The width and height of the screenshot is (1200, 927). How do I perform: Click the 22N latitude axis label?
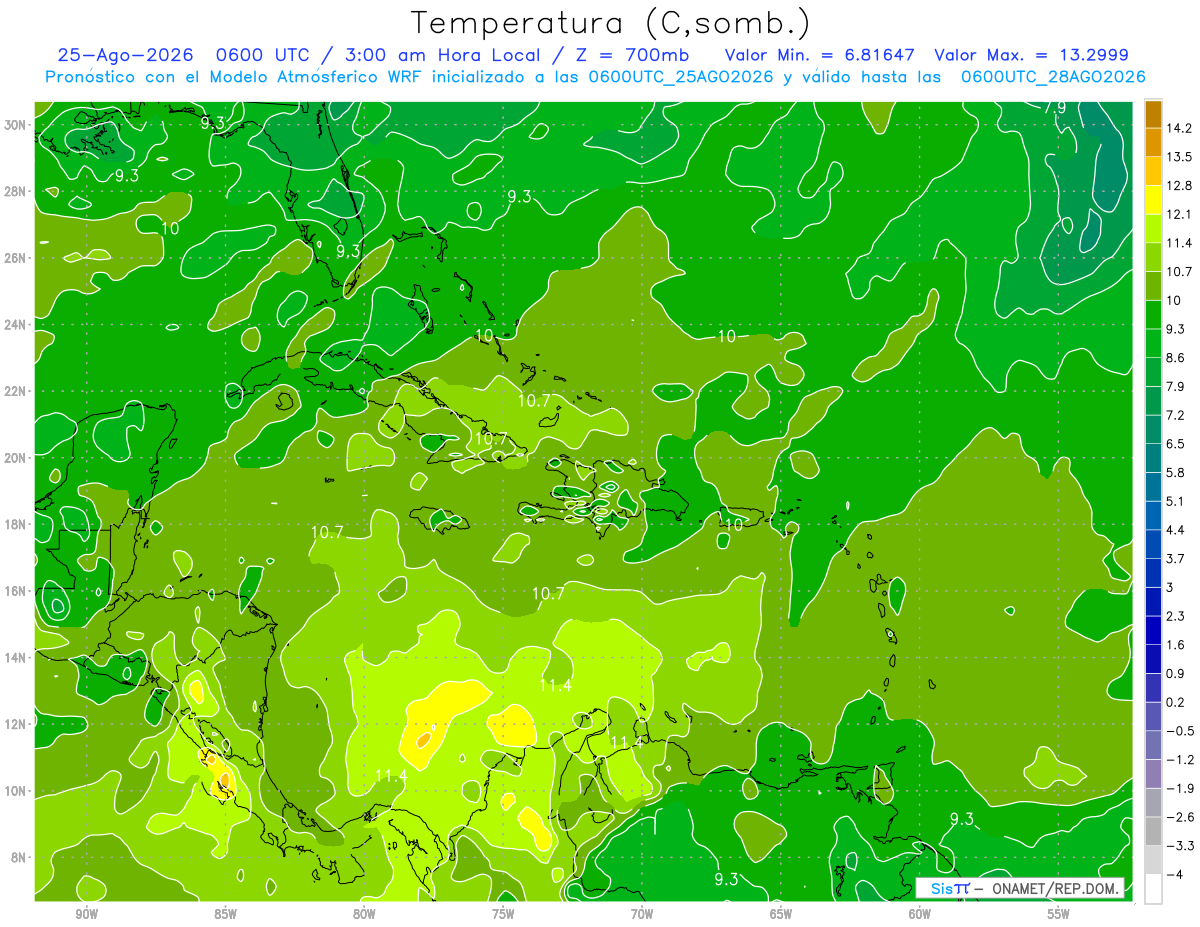16,391
